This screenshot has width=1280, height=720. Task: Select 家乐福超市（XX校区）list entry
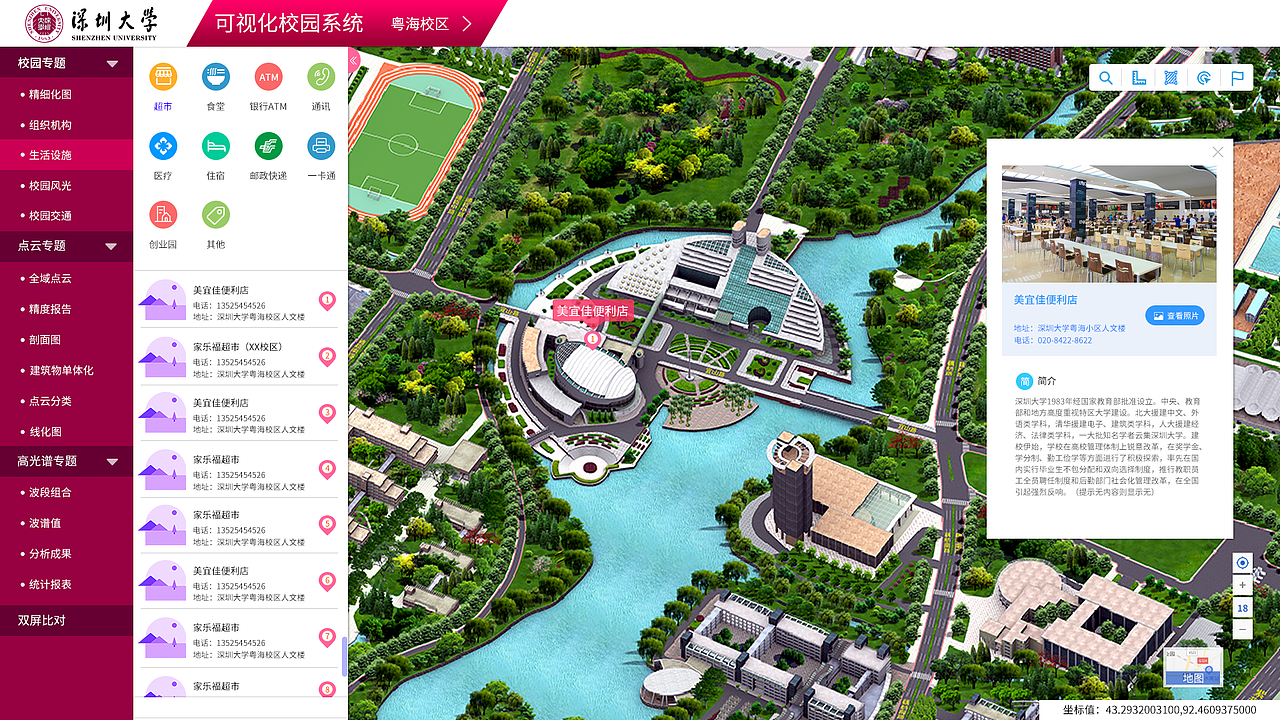tap(240, 357)
